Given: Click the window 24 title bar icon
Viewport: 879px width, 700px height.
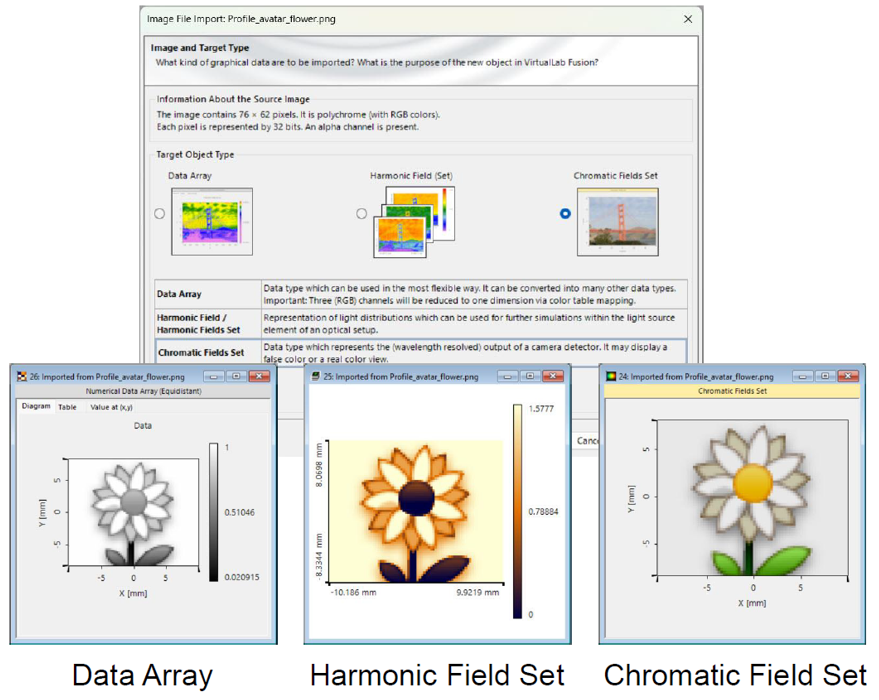Looking at the screenshot, I should point(611,376).
